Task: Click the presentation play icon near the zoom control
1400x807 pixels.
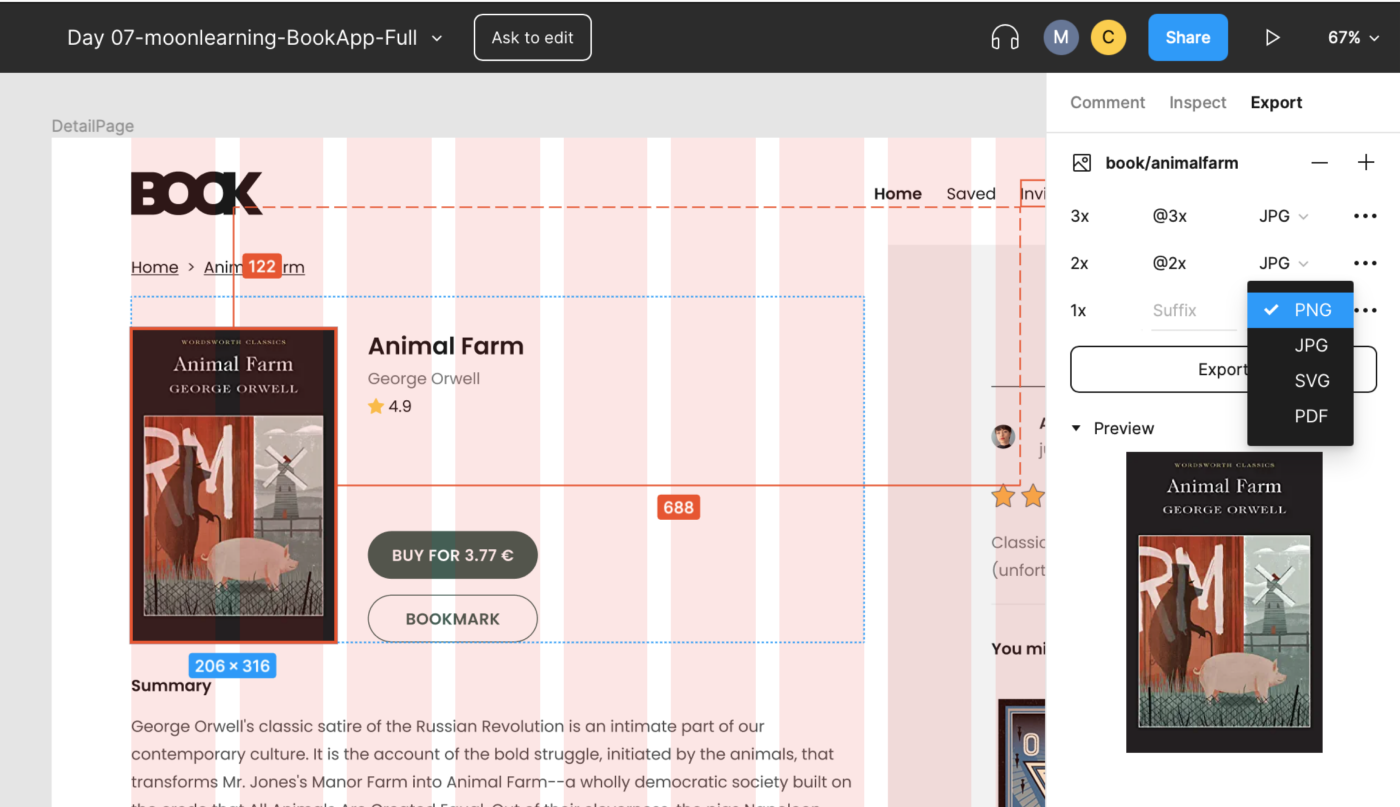Action: pos(1272,36)
